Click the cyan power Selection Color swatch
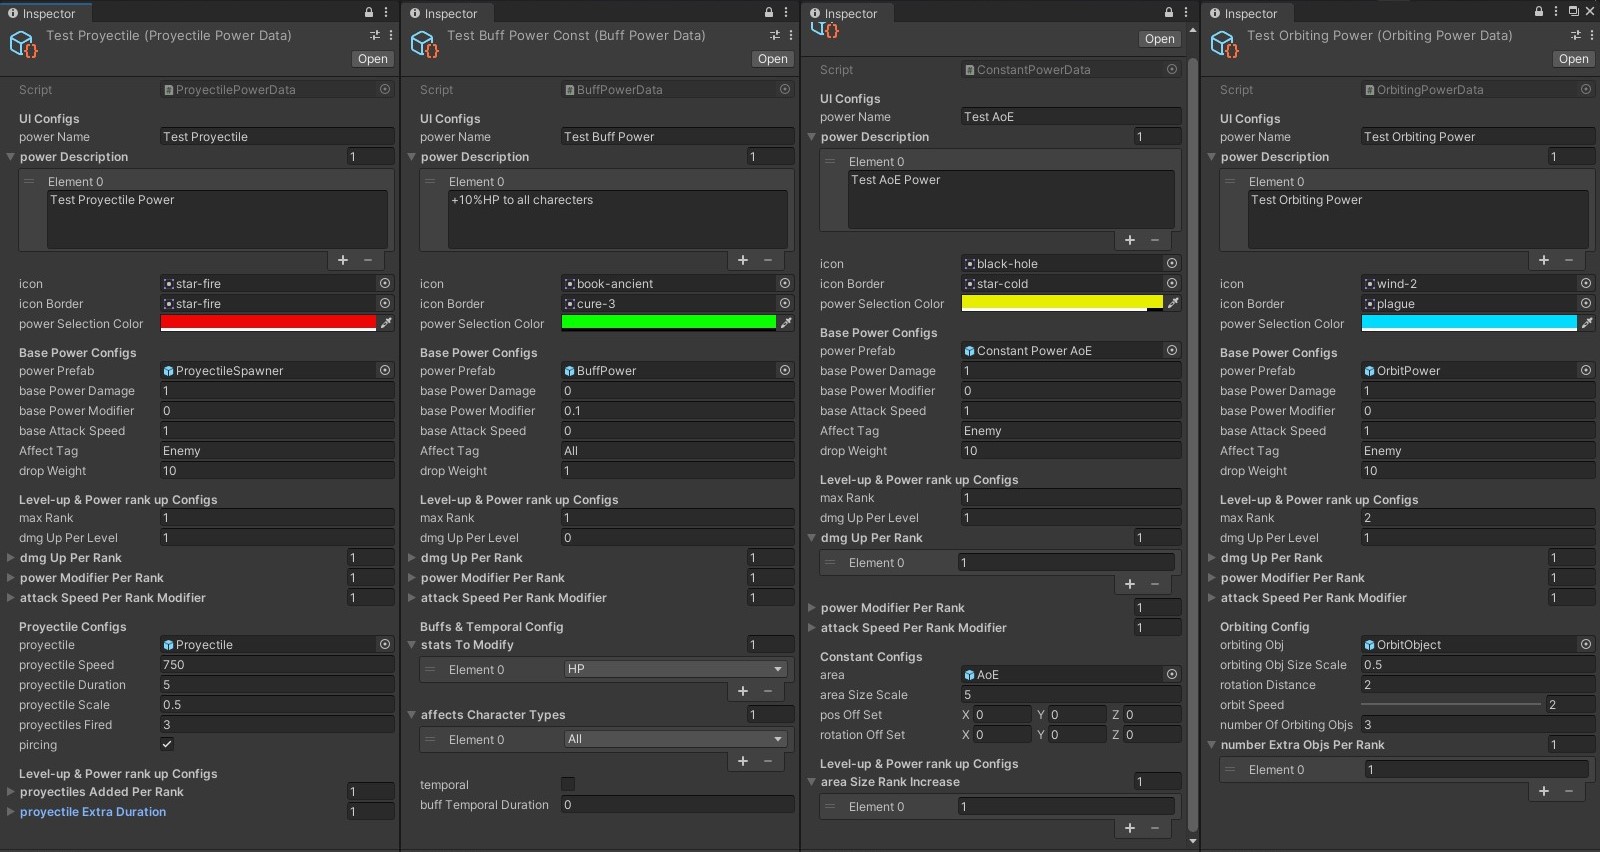This screenshot has height=852, width=1600. click(1468, 323)
